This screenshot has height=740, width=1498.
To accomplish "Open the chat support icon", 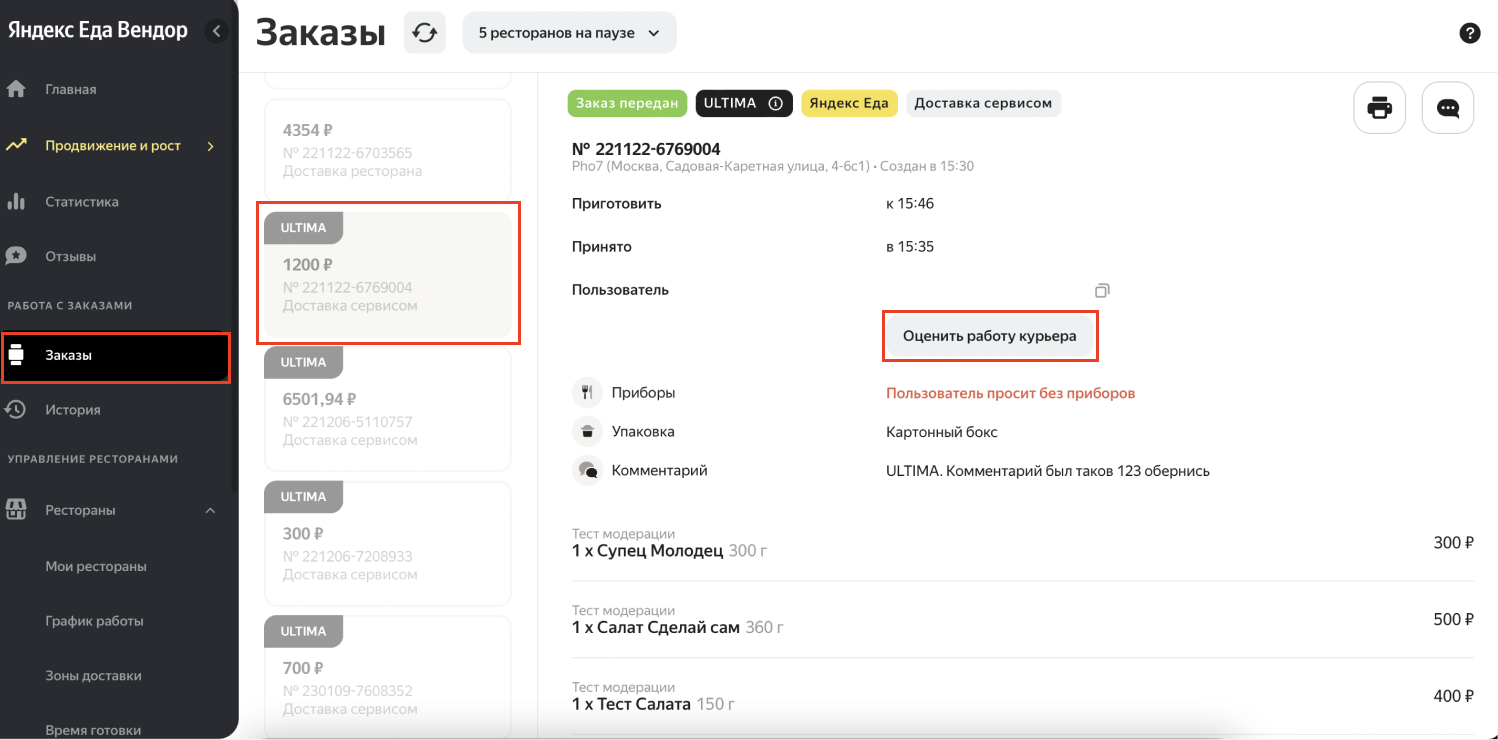I will pos(1447,108).
